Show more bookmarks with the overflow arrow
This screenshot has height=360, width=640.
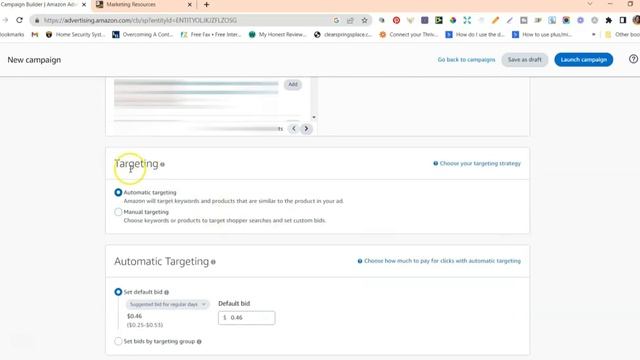pos(593,35)
